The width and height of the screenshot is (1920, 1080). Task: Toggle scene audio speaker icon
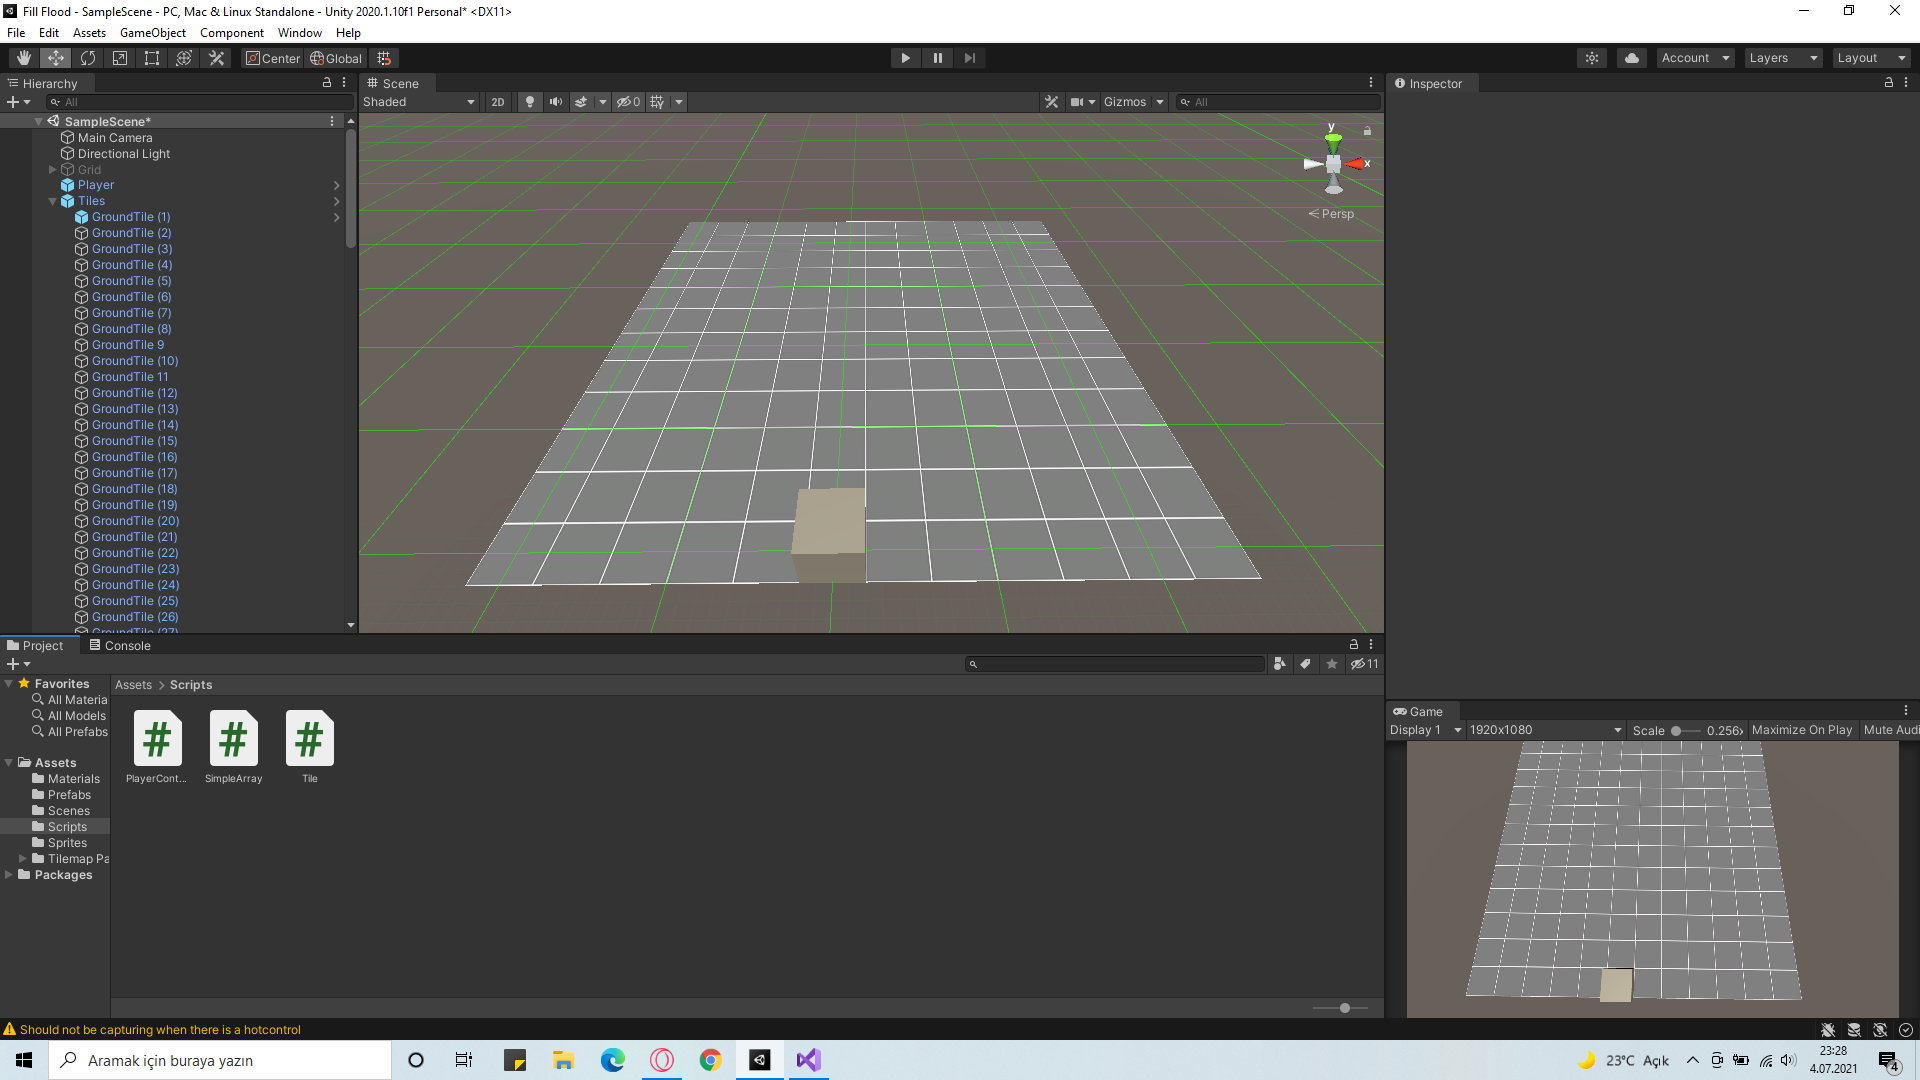tap(556, 102)
